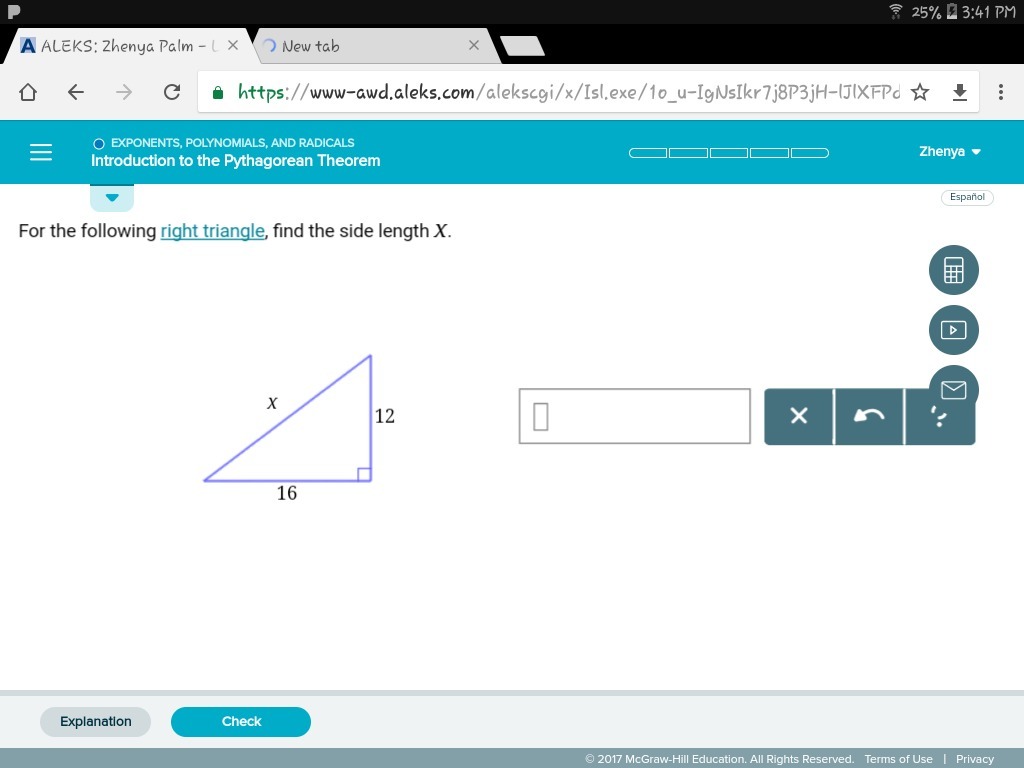Tap the Wi-Fi status icon
This screenshot has height=768, width=1024.
[x=896, y=11]
